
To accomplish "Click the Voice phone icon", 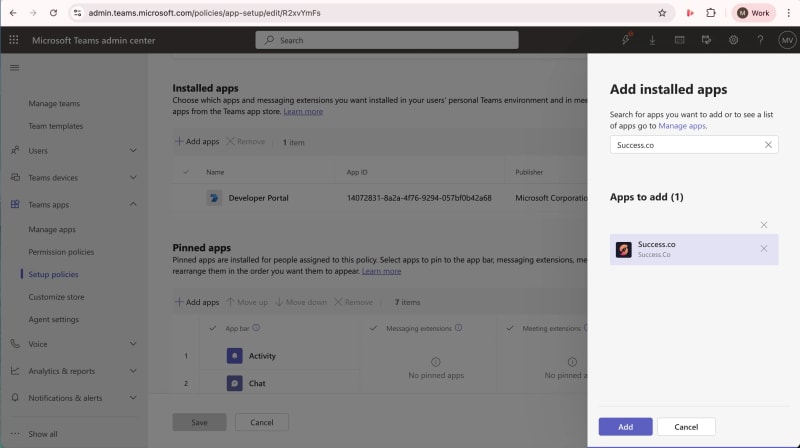I will (x=15, y=343).
